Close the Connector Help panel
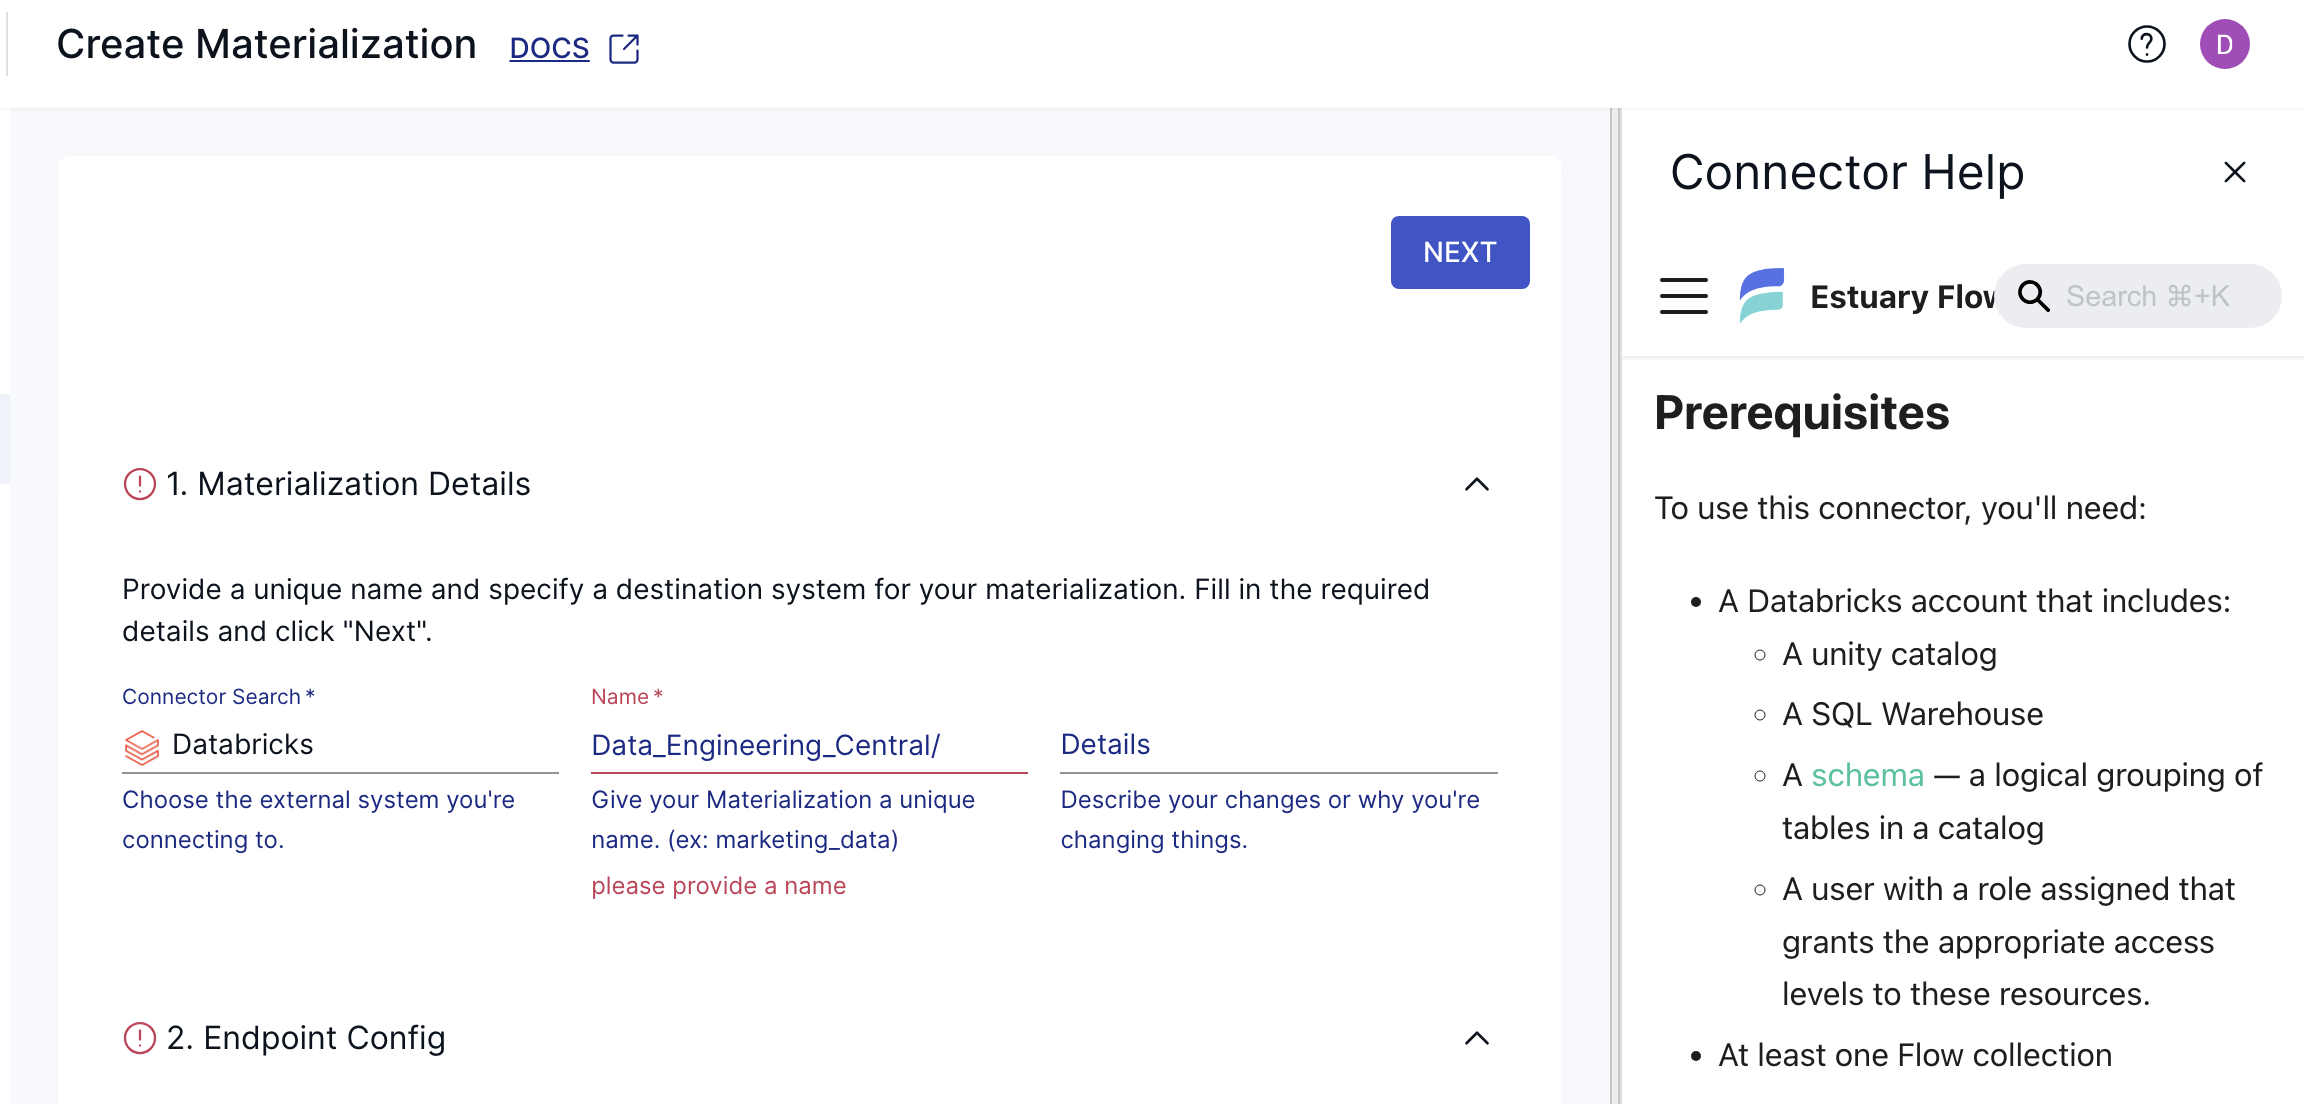Image resolution: width=2304 pixels, height=1104 pixels. click(x=2234, y=172)
